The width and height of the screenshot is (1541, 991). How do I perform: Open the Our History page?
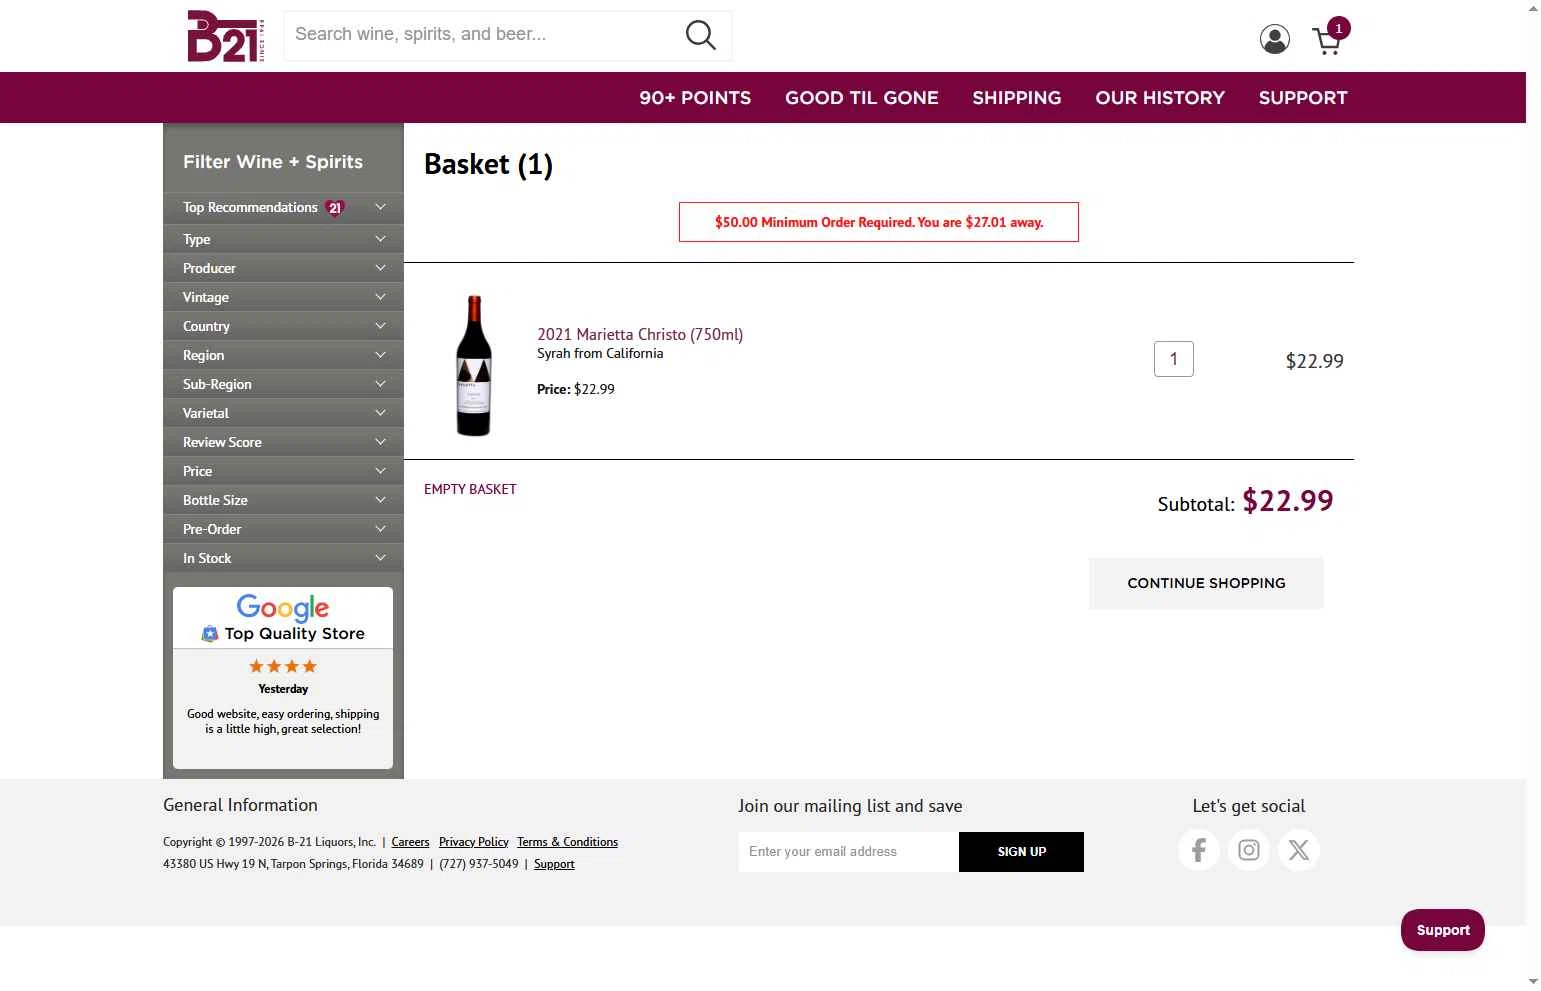(1160, 98)
